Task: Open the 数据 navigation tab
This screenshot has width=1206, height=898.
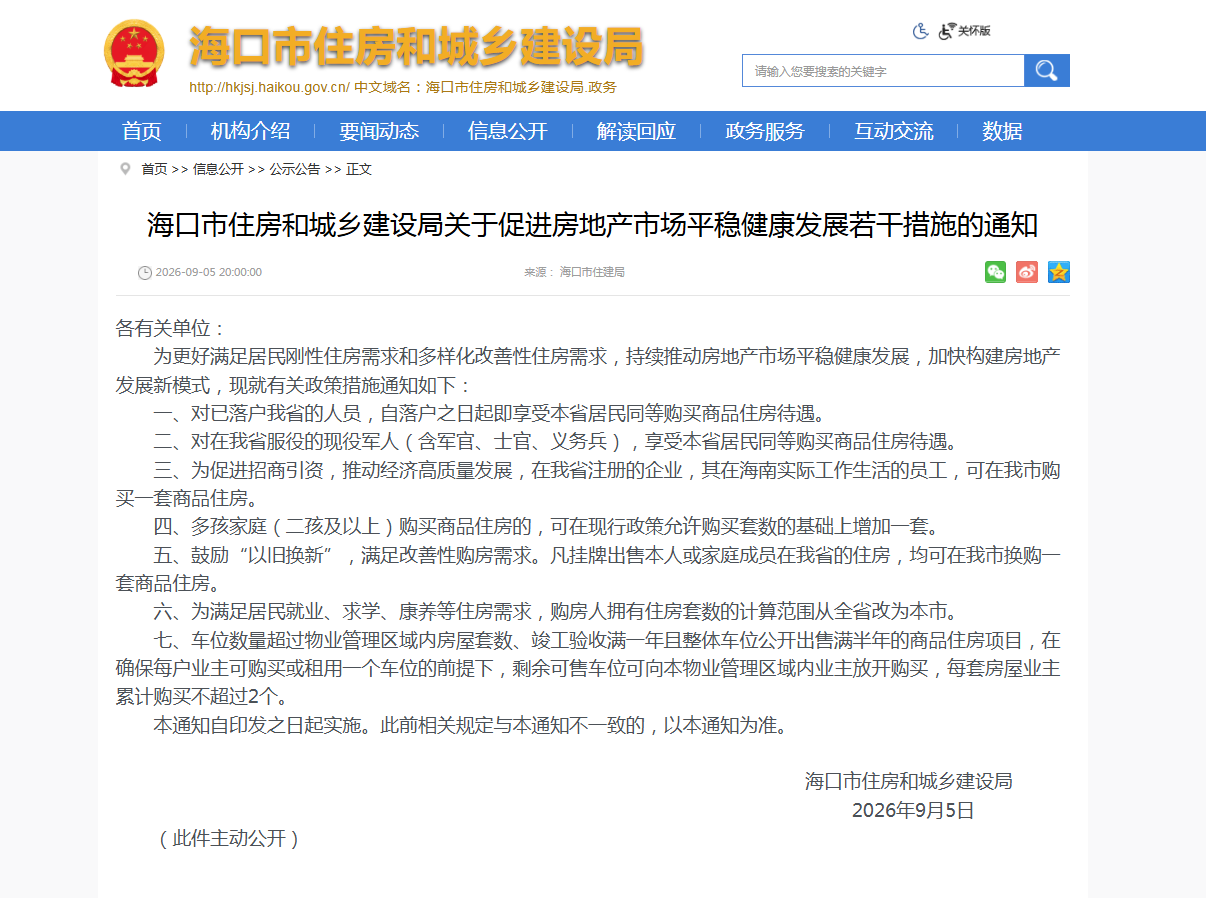Action: (x=1002, y=131)
